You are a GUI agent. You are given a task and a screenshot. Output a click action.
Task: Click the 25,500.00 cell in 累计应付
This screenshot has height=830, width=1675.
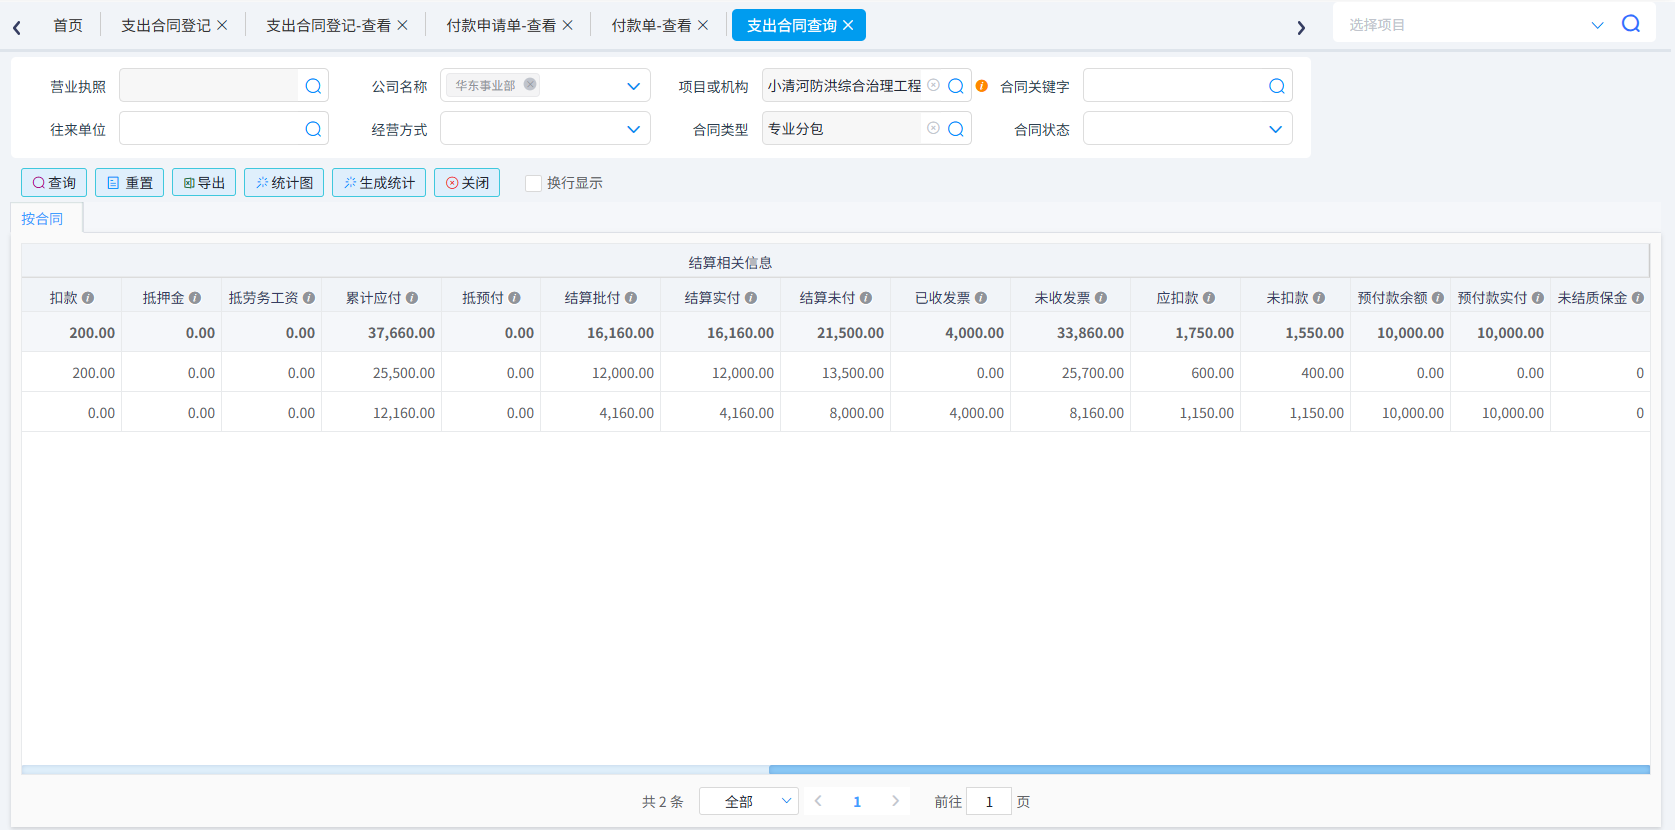click(381, 373)
